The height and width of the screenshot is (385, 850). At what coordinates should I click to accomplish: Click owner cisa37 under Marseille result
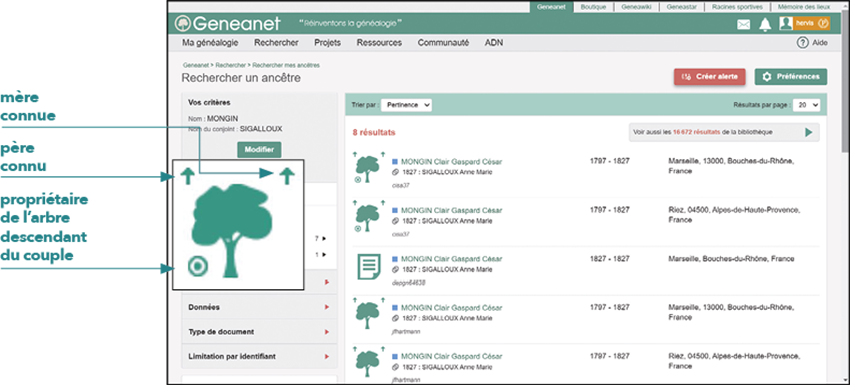pyautogui.click(x=401, y=185)
